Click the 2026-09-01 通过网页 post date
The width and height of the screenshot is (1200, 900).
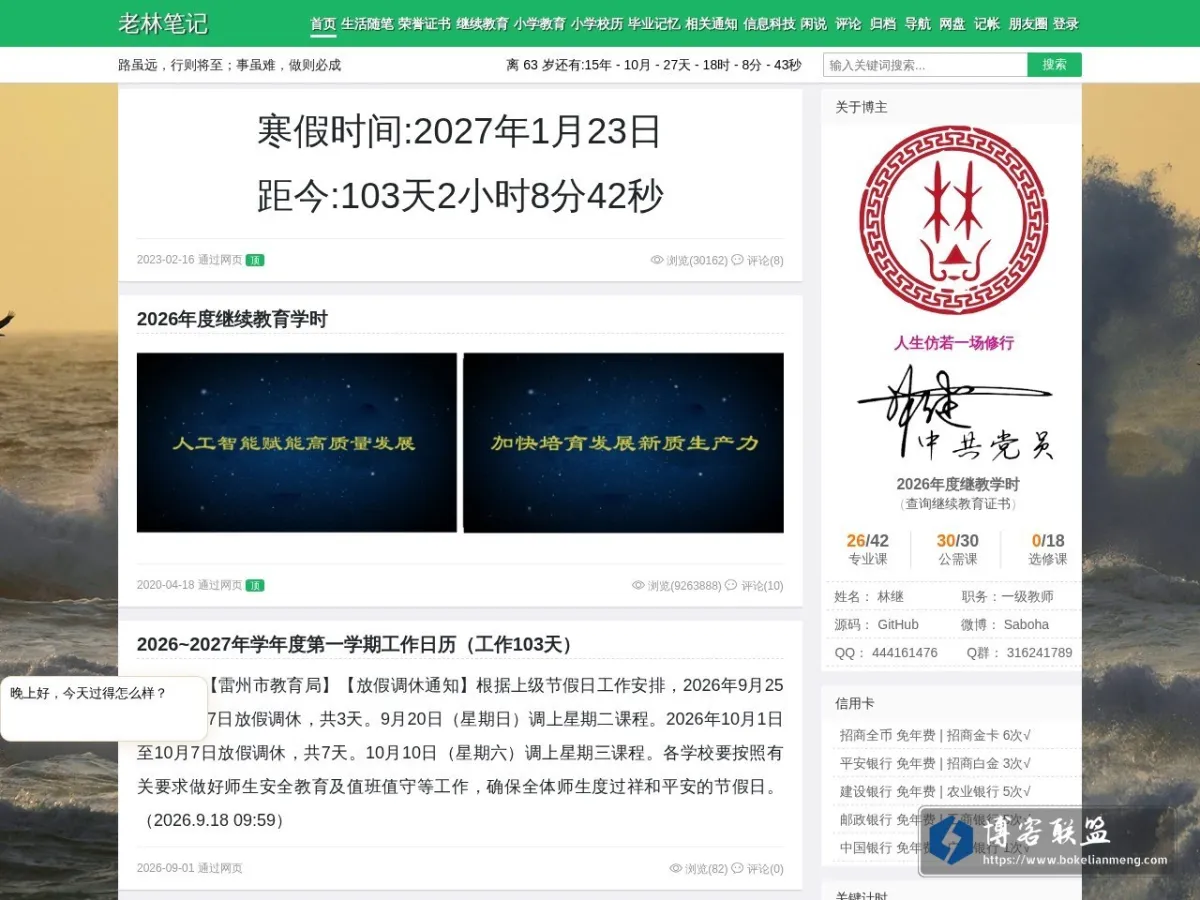[x=189, y=869]
